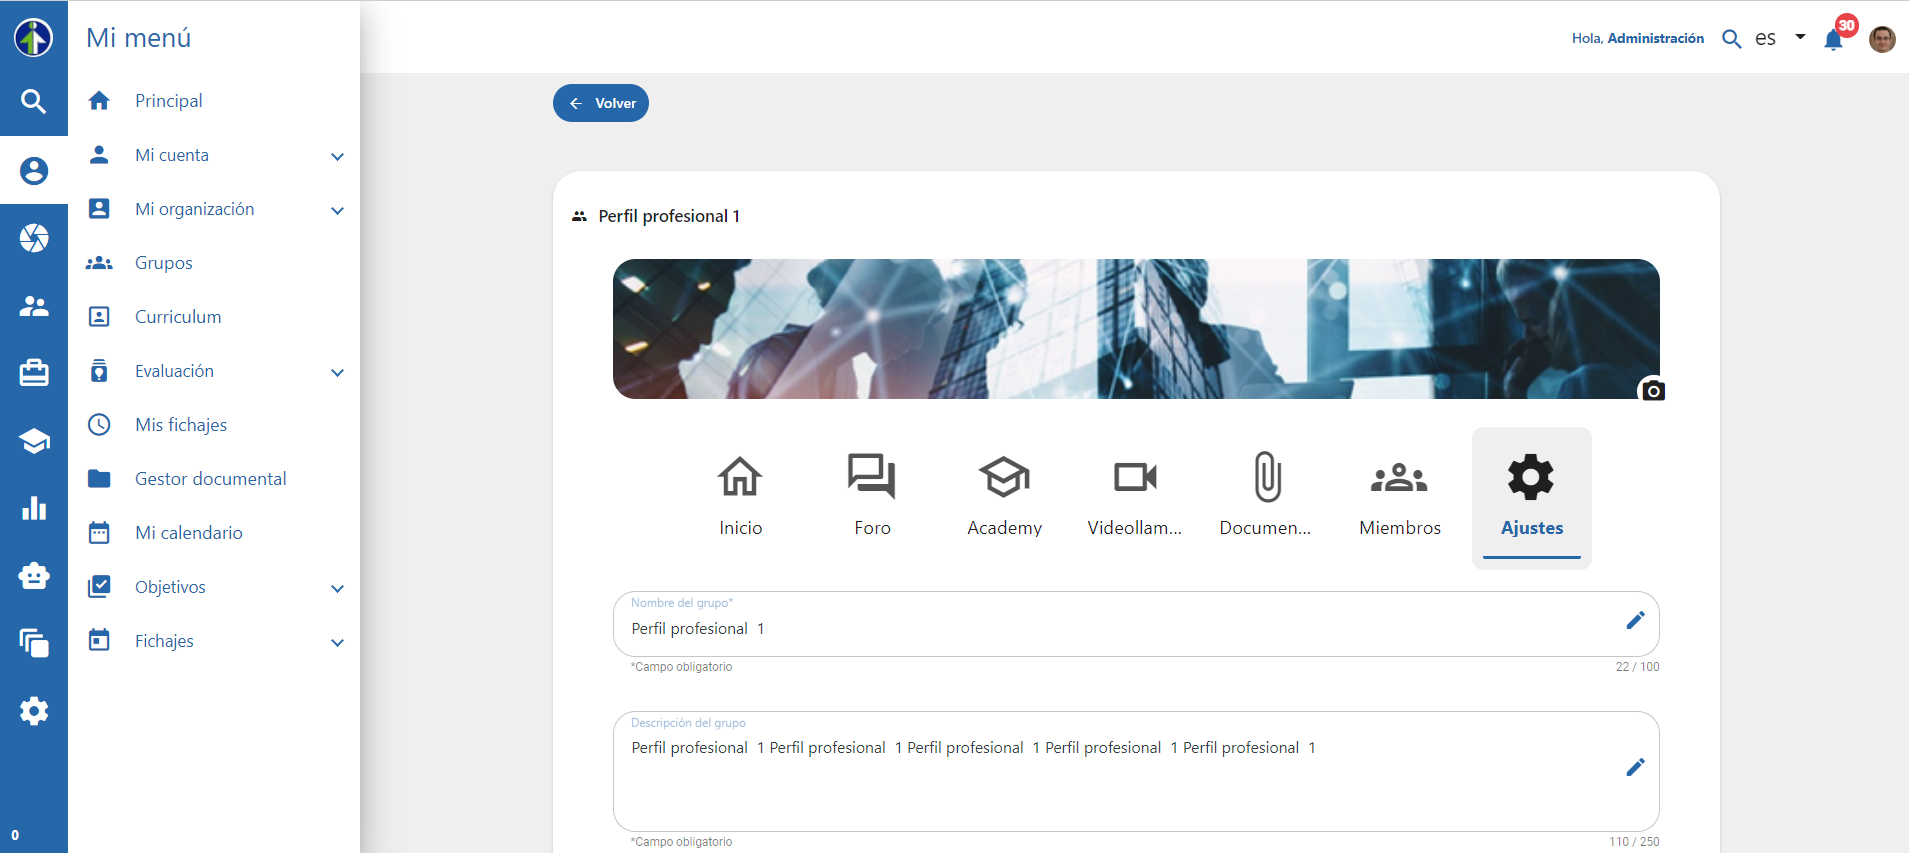
Task: Click the Mi menú heading
Action: 139,38
